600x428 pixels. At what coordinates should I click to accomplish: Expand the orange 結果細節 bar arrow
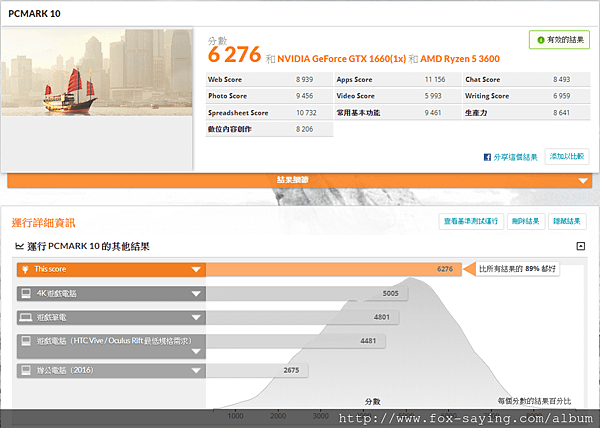tap(583, 181)
